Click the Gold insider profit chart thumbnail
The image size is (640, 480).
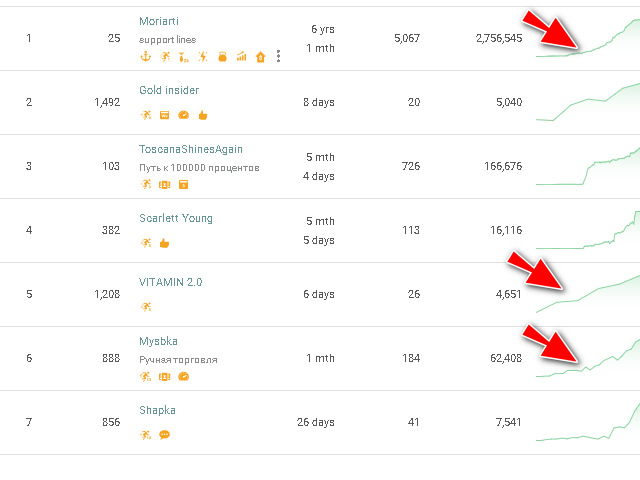(588, 102)
